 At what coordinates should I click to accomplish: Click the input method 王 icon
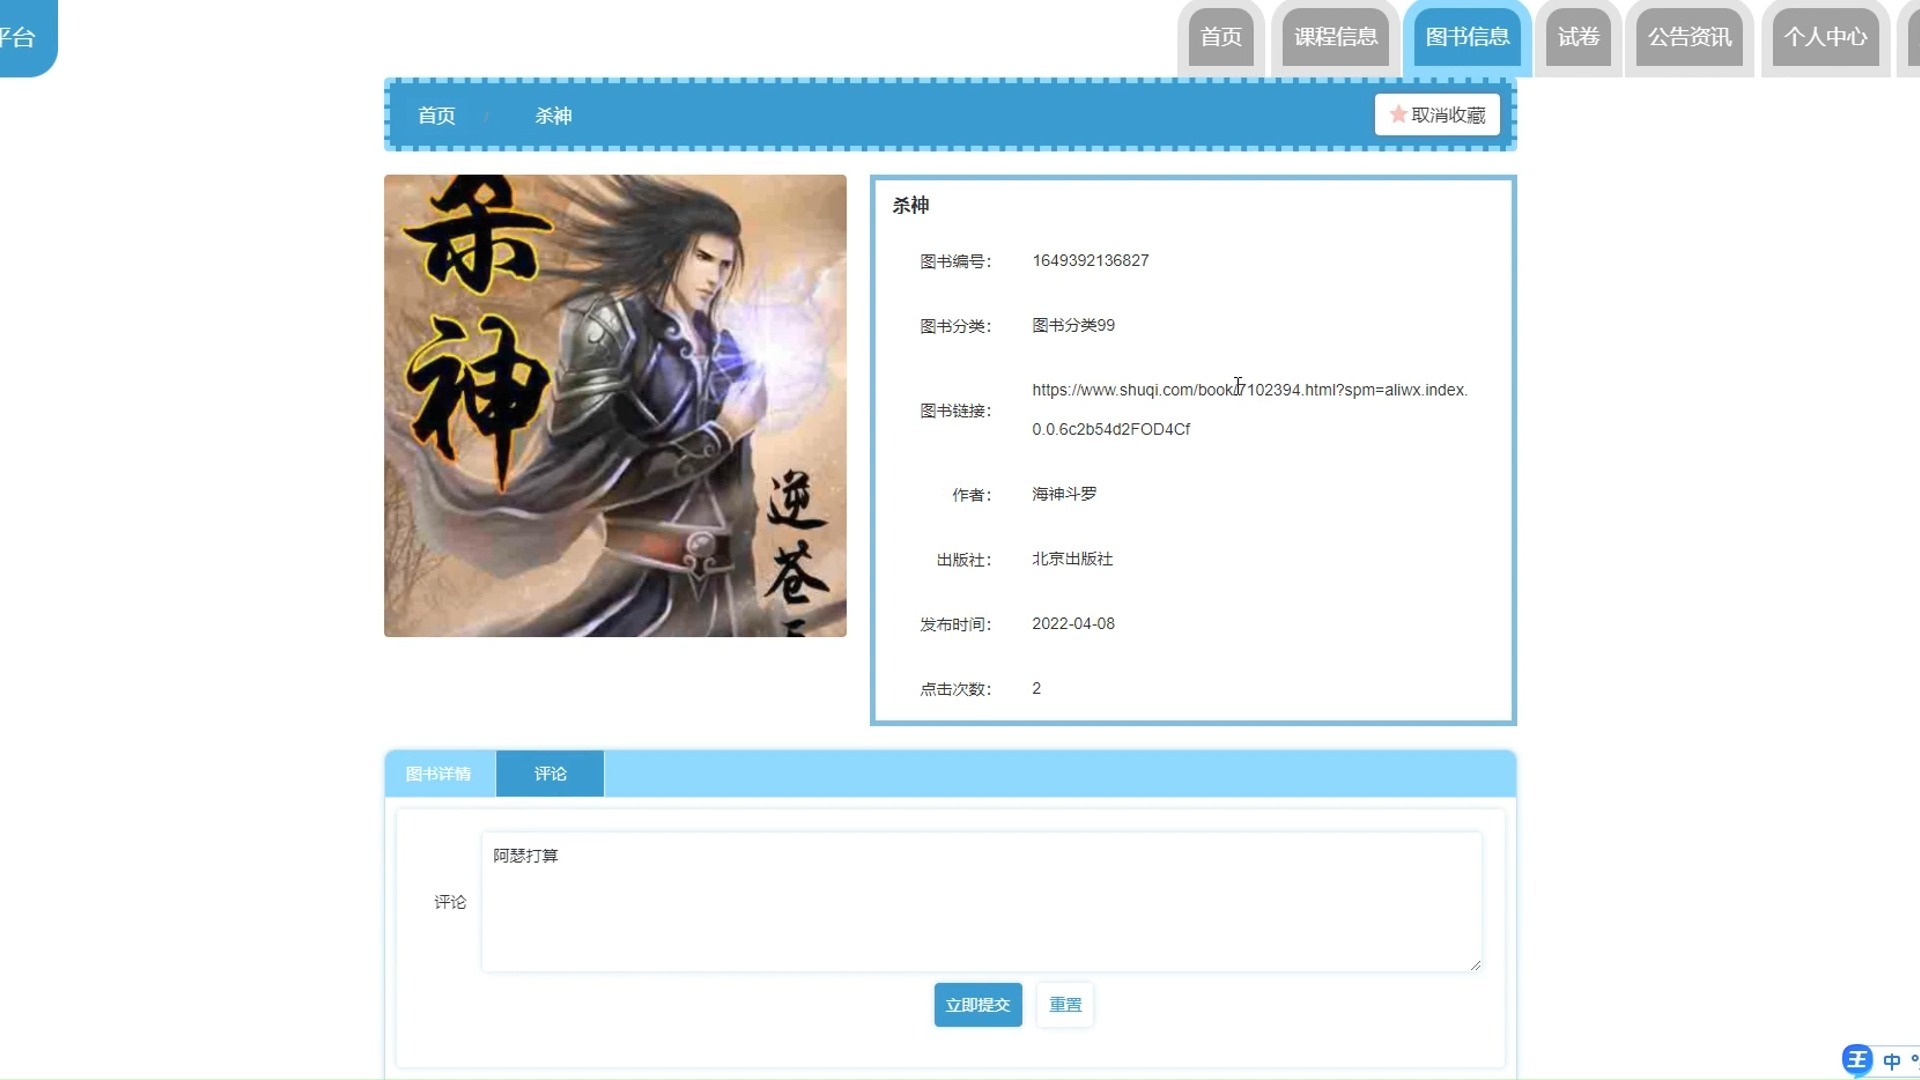click(1857, 1060)
